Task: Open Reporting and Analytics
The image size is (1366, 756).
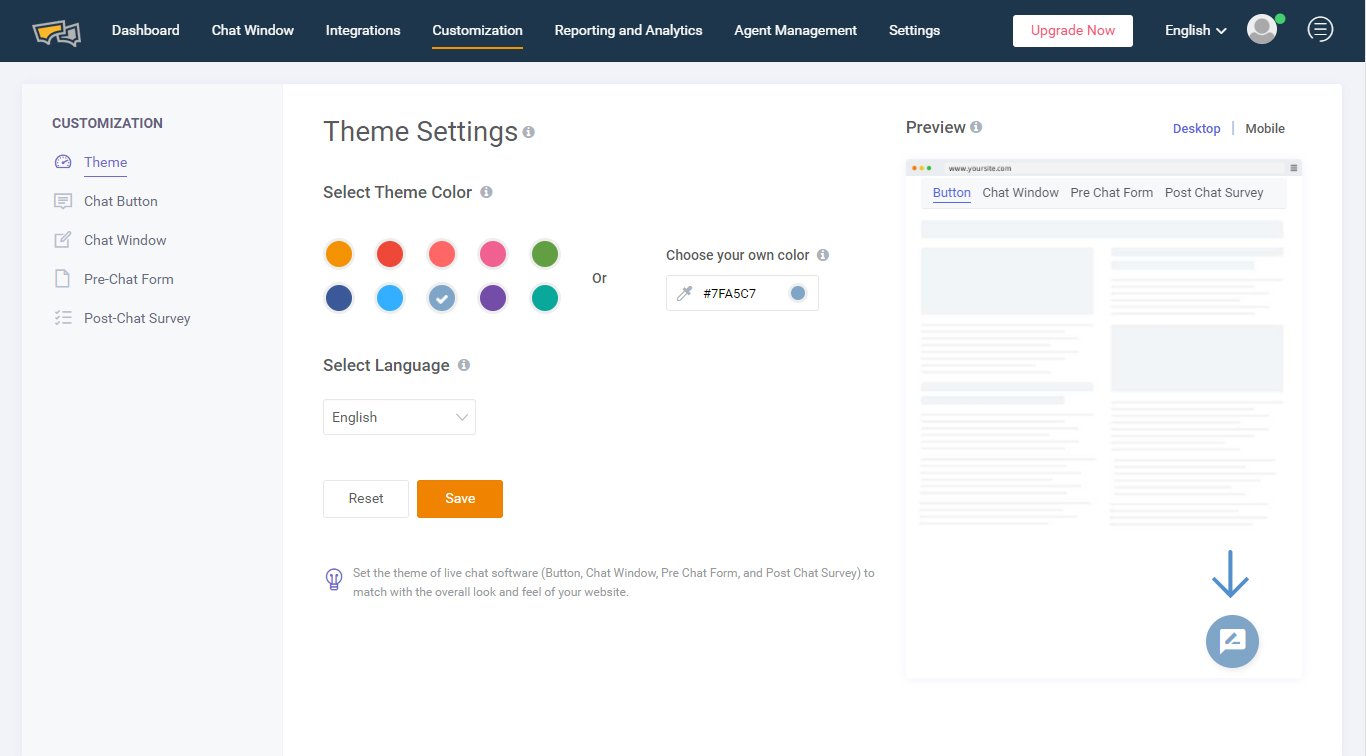Action: pyautogui.click(x=629, y=30)
